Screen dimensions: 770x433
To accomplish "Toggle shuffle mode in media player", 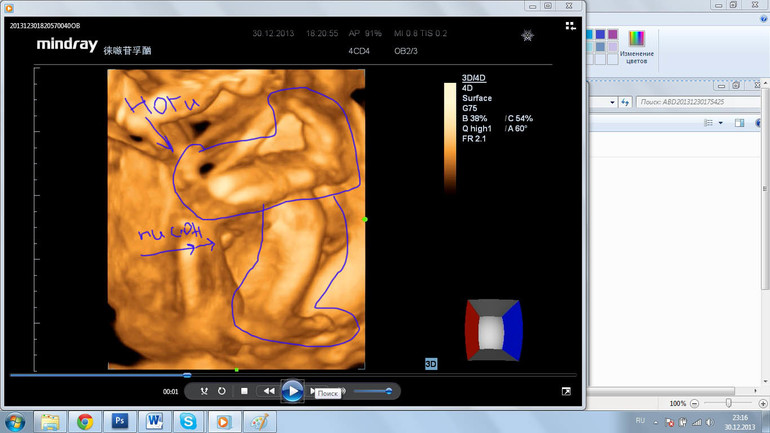I will tap(204, 391).
